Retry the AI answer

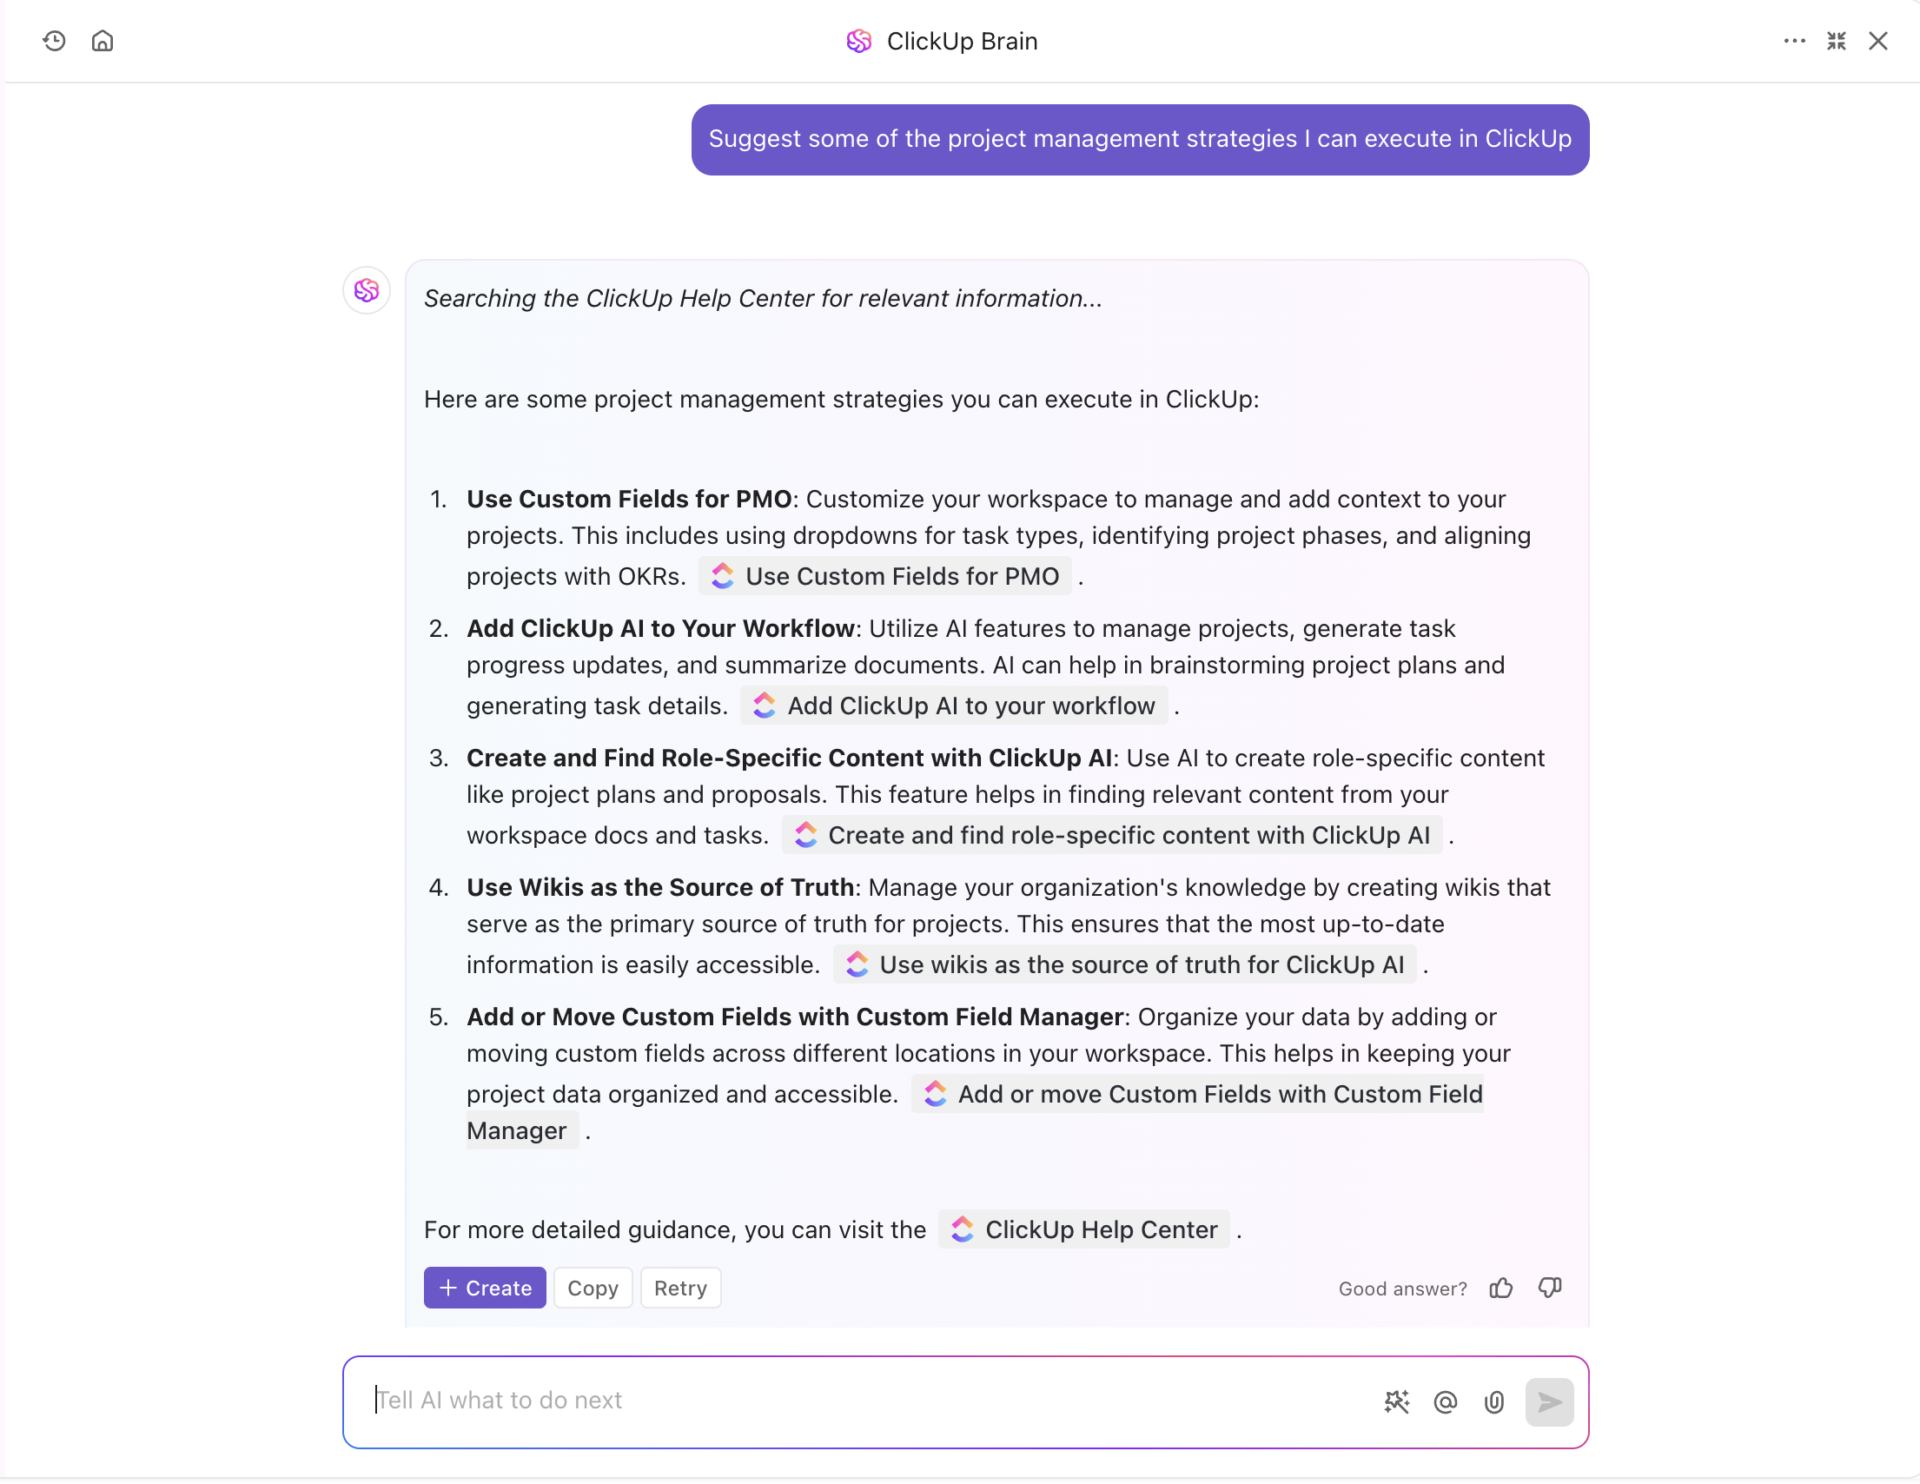[680, 1288]
